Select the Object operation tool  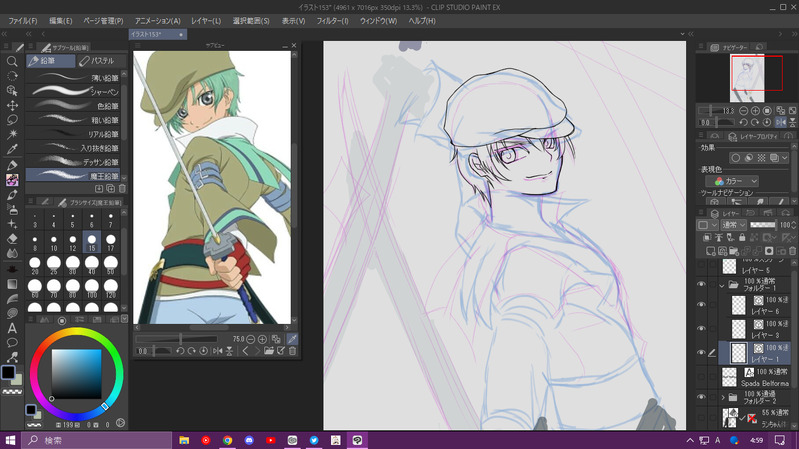click(12, 91)
